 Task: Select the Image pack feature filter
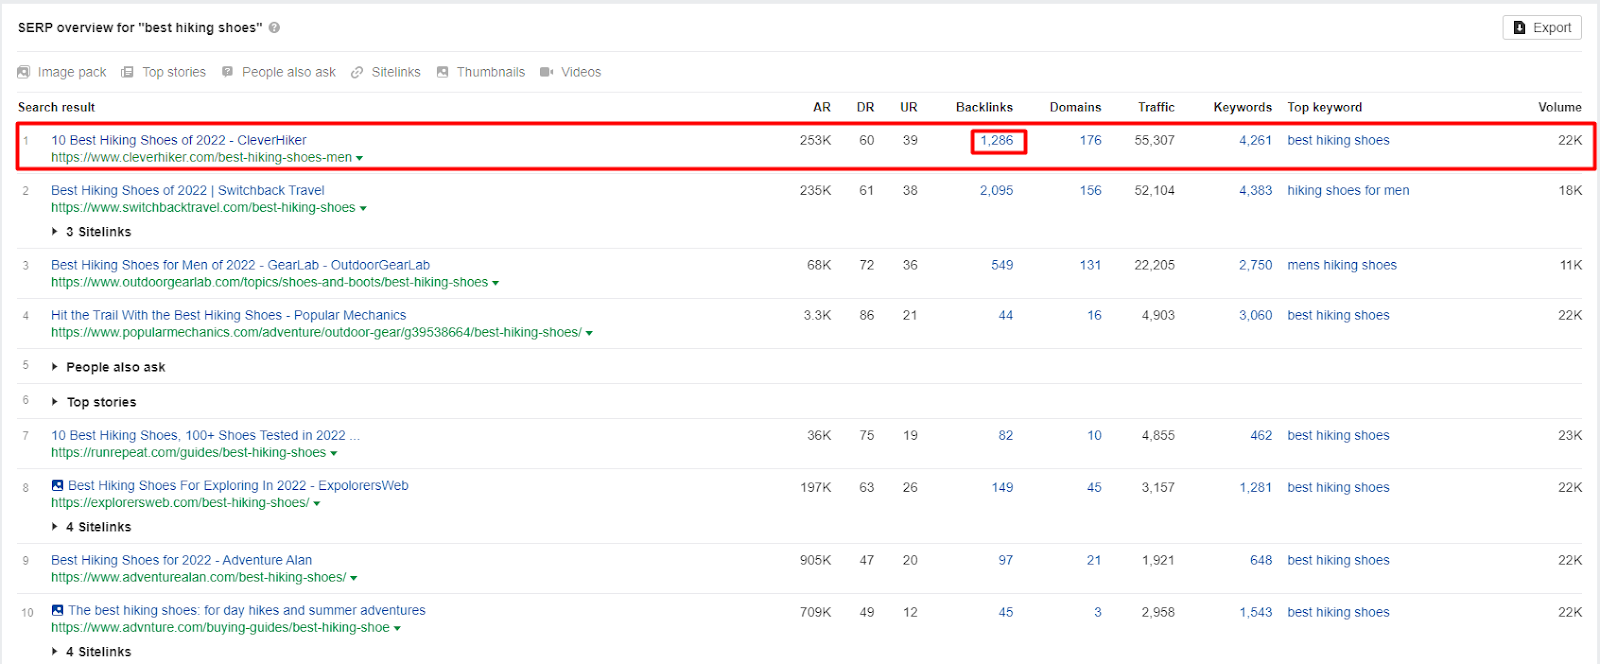click(62, 72)
